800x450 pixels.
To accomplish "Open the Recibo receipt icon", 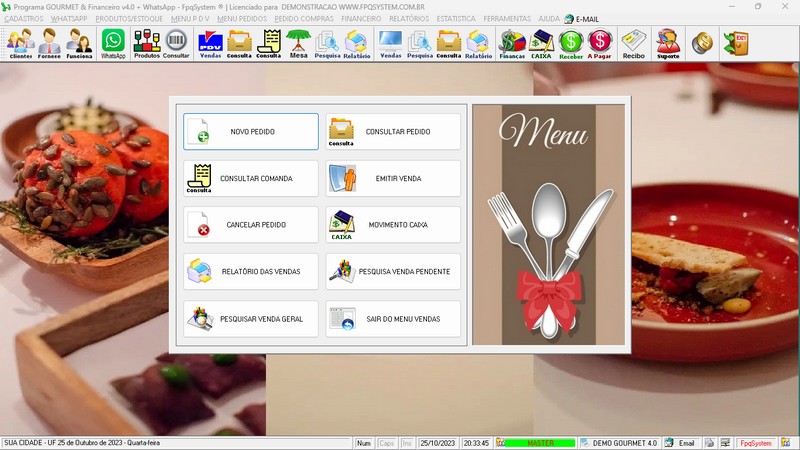I will 634,44.
